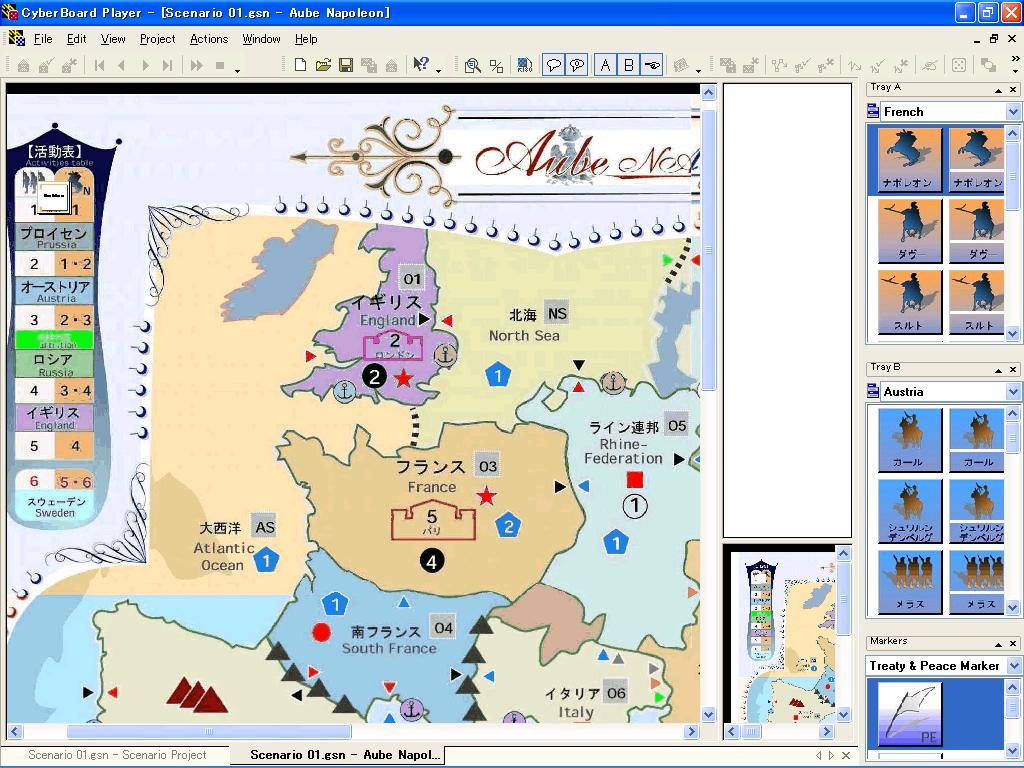The width and height of the screenshot is (1024, 768).
Task: Open the File menu
Action: click(43, 39)
